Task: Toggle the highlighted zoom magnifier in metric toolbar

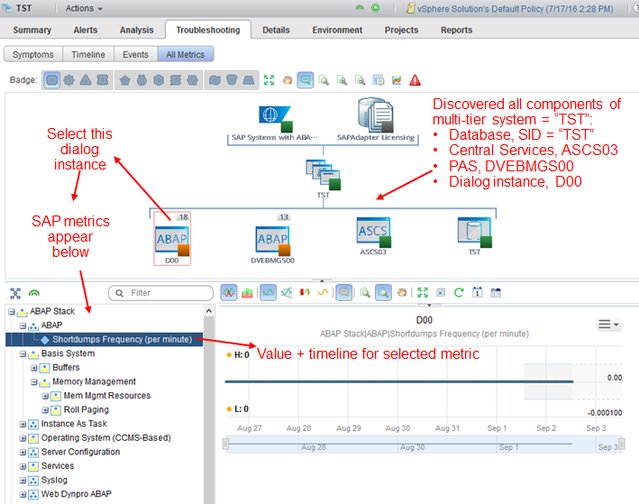Action: pos(383,293)
